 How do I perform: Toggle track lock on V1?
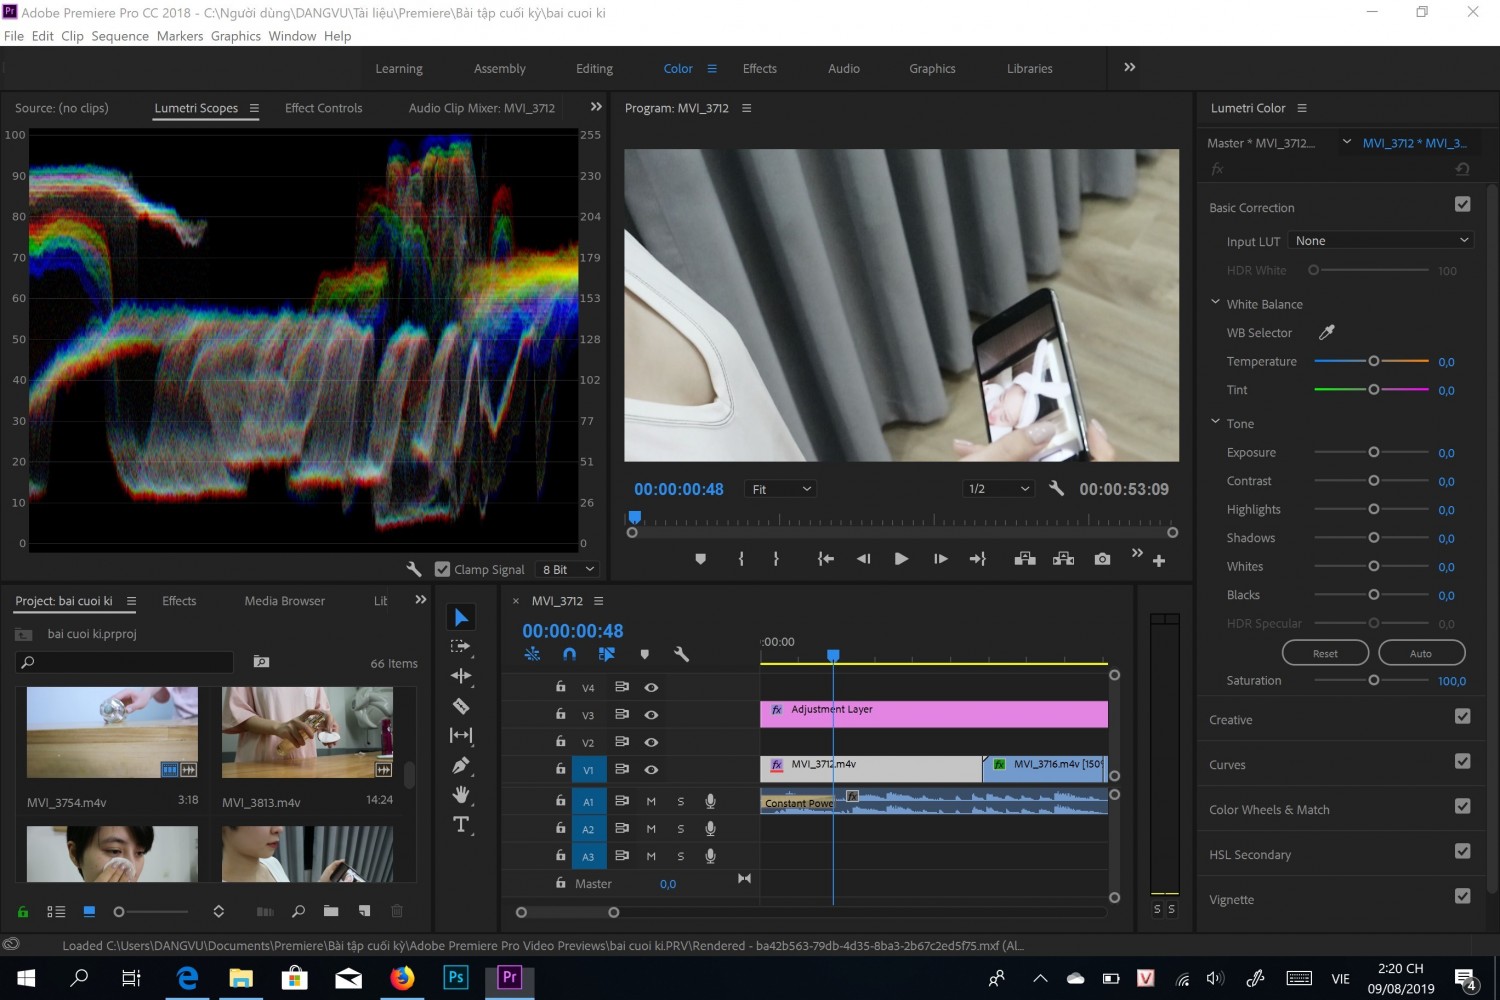pyautogui.click(x=561, y=769)
